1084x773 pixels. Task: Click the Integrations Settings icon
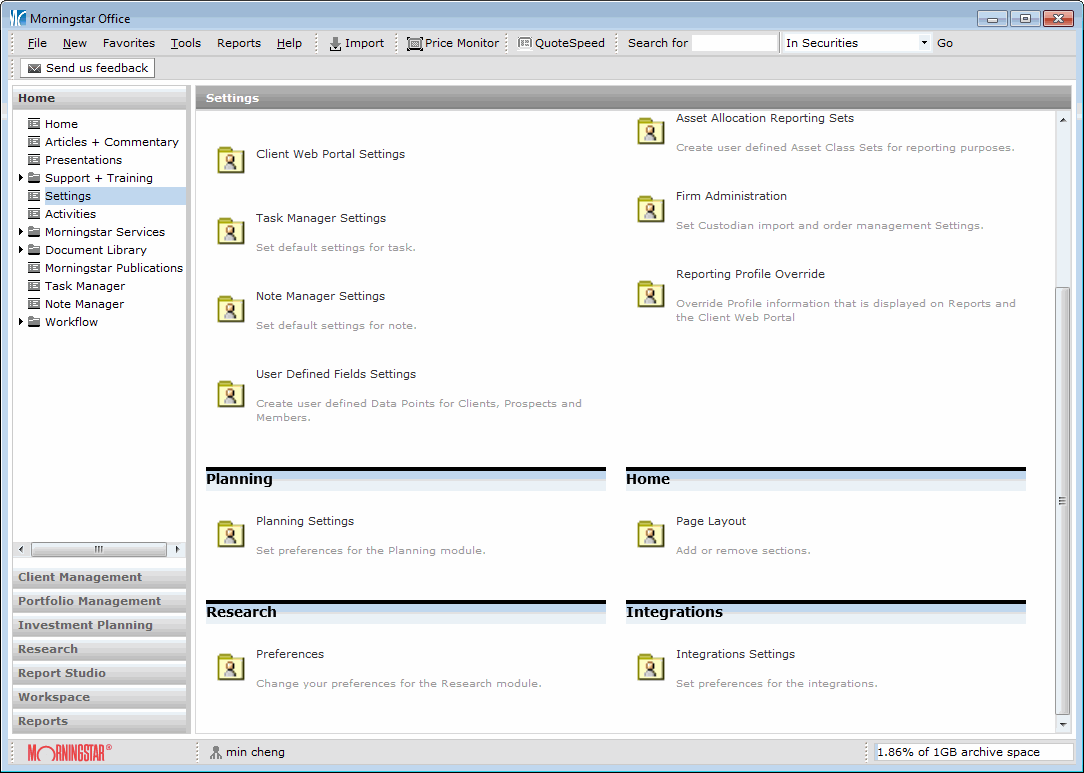click(x=651, y=667)
